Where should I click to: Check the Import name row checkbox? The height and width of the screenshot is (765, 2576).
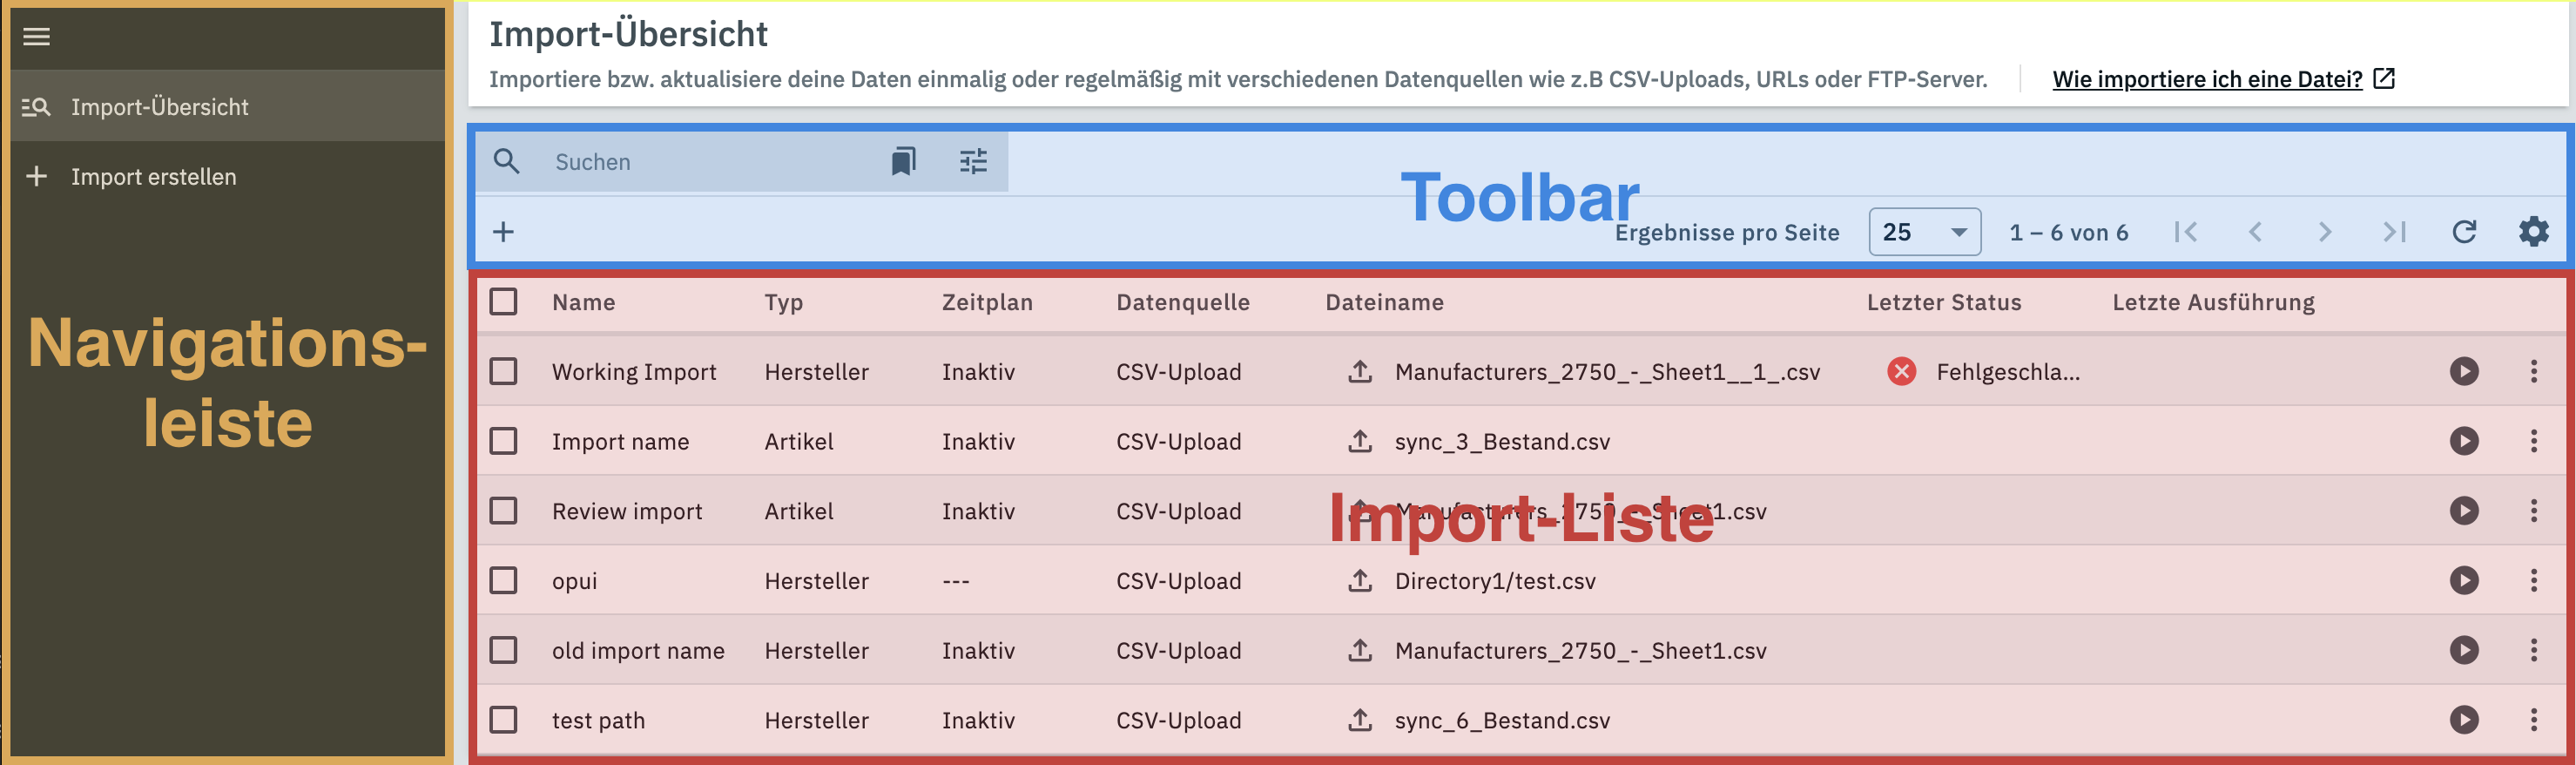[504, 441]
